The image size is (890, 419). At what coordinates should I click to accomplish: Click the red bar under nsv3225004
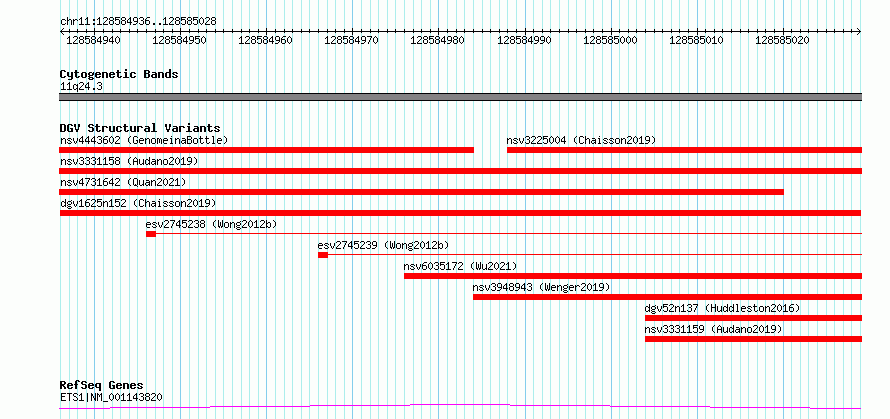(685, 150)
